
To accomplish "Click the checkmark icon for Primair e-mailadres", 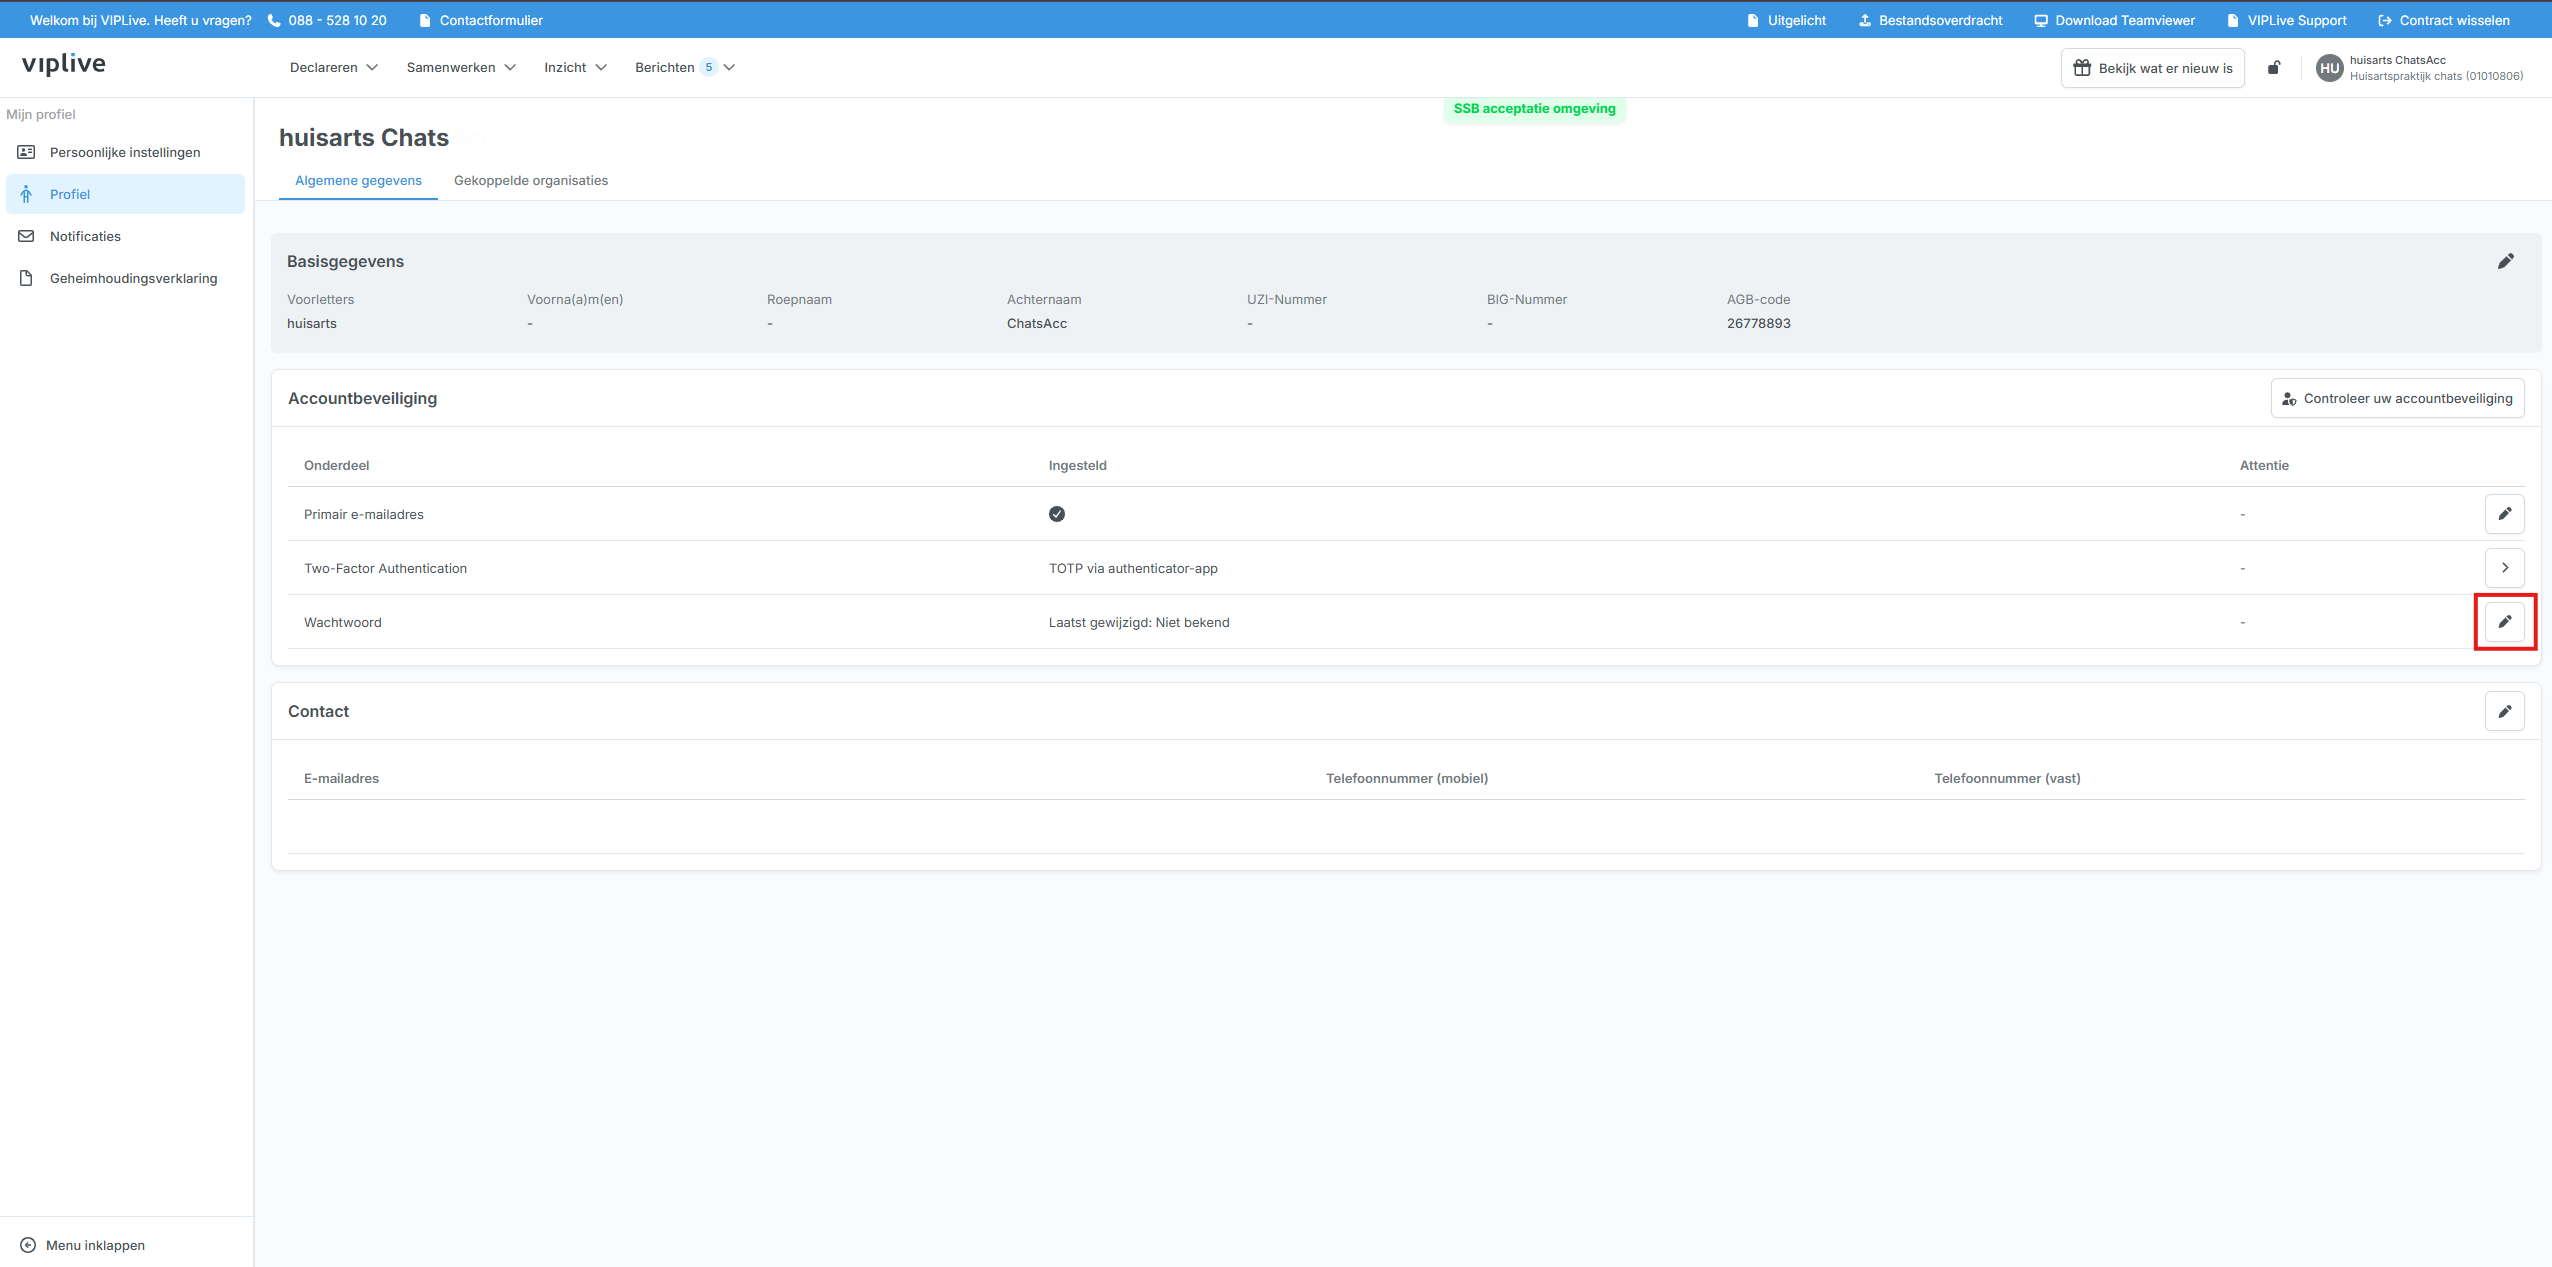I will pyautogui.click(x=1057, y=514).
